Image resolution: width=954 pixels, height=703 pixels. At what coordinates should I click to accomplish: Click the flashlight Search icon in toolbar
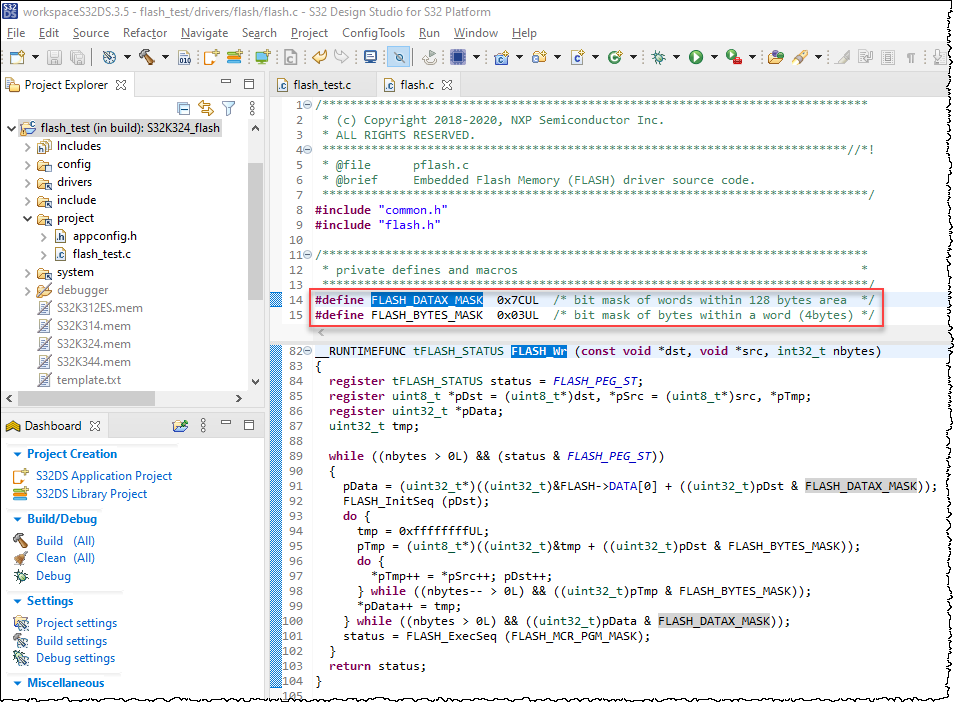point(800,58)
